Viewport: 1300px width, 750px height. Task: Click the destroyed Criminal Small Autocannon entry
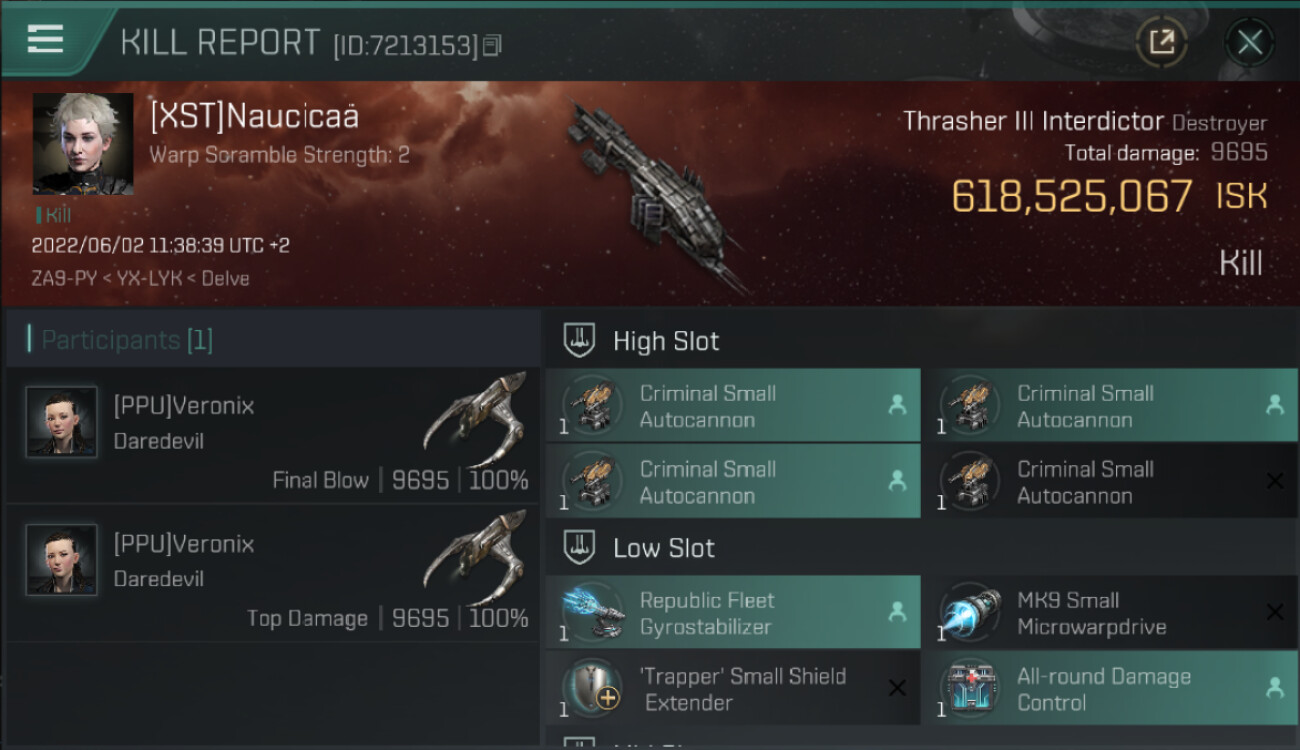coord(1110,481)
